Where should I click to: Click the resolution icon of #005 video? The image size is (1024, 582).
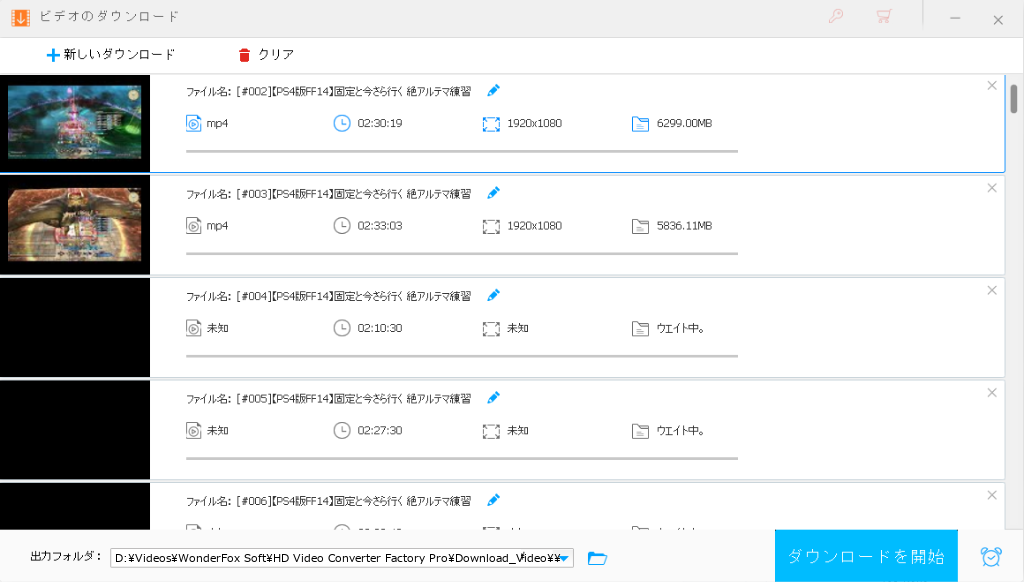coord(491,431)
